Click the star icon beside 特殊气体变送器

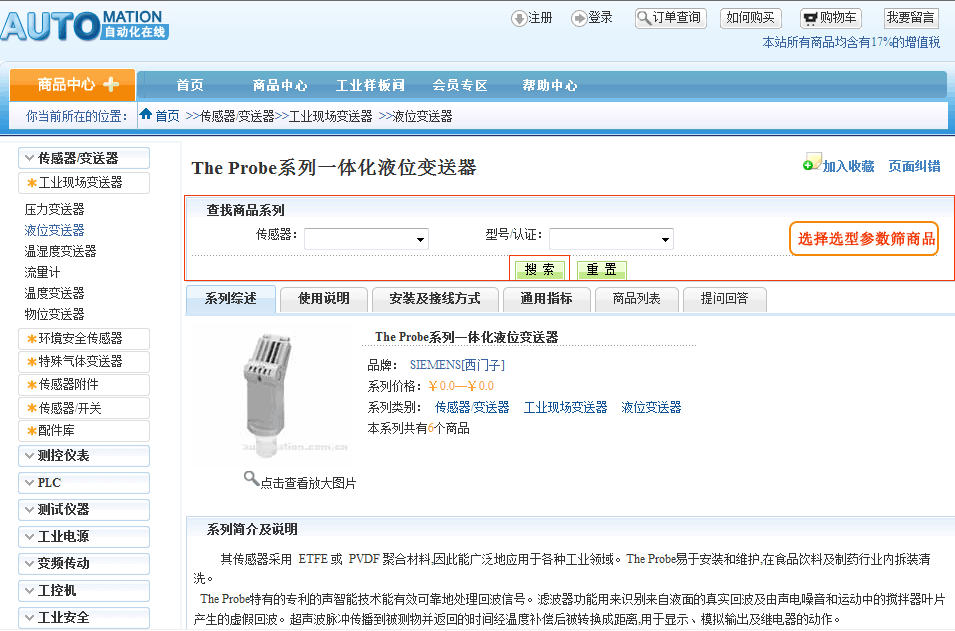click(32, 362)
